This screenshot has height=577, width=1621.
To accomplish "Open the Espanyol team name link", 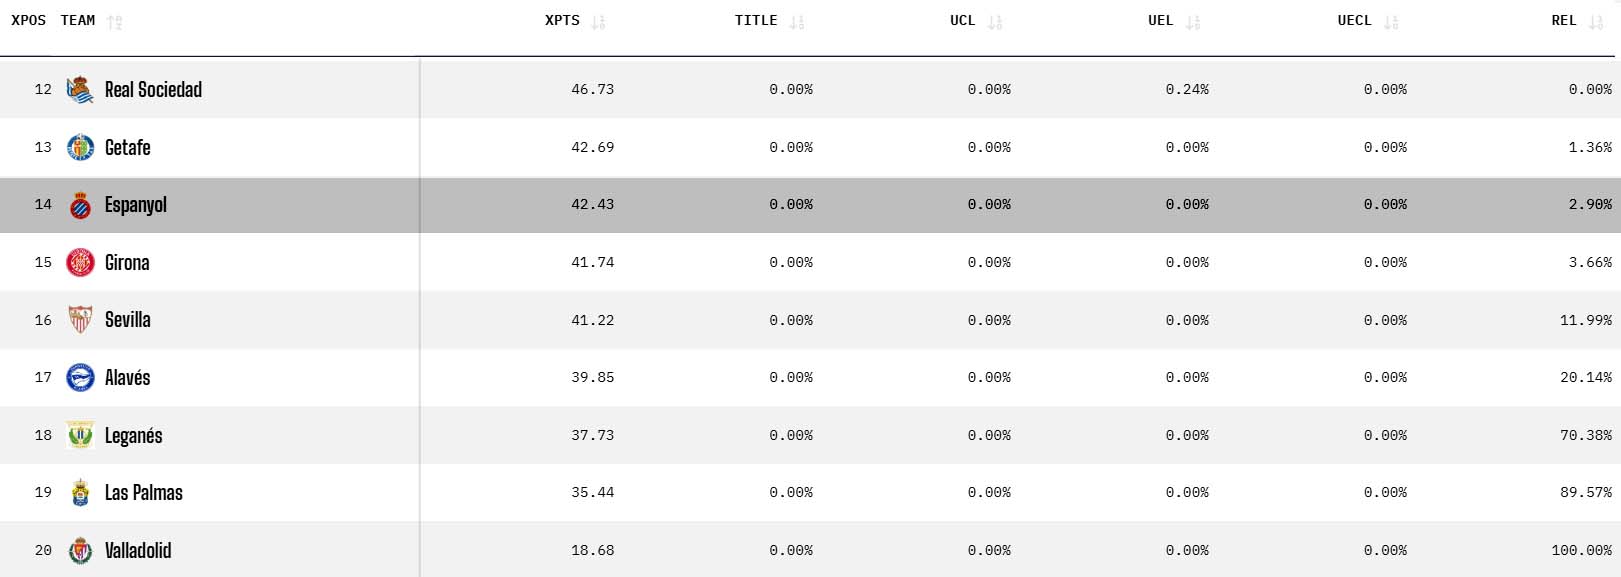I will click(x=136, y=205).
